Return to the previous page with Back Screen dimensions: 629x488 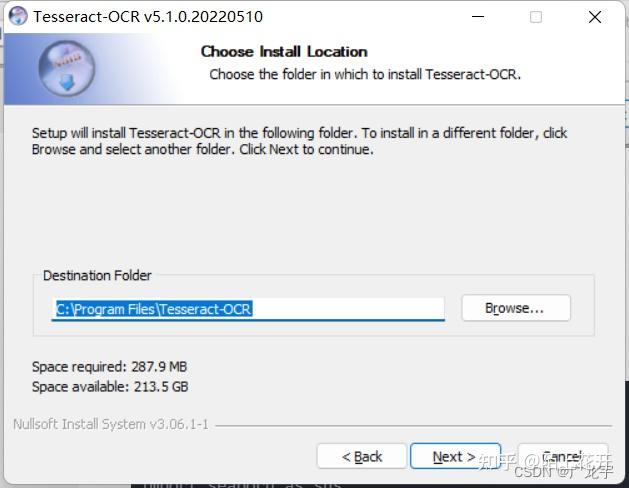tap(362, 456)
